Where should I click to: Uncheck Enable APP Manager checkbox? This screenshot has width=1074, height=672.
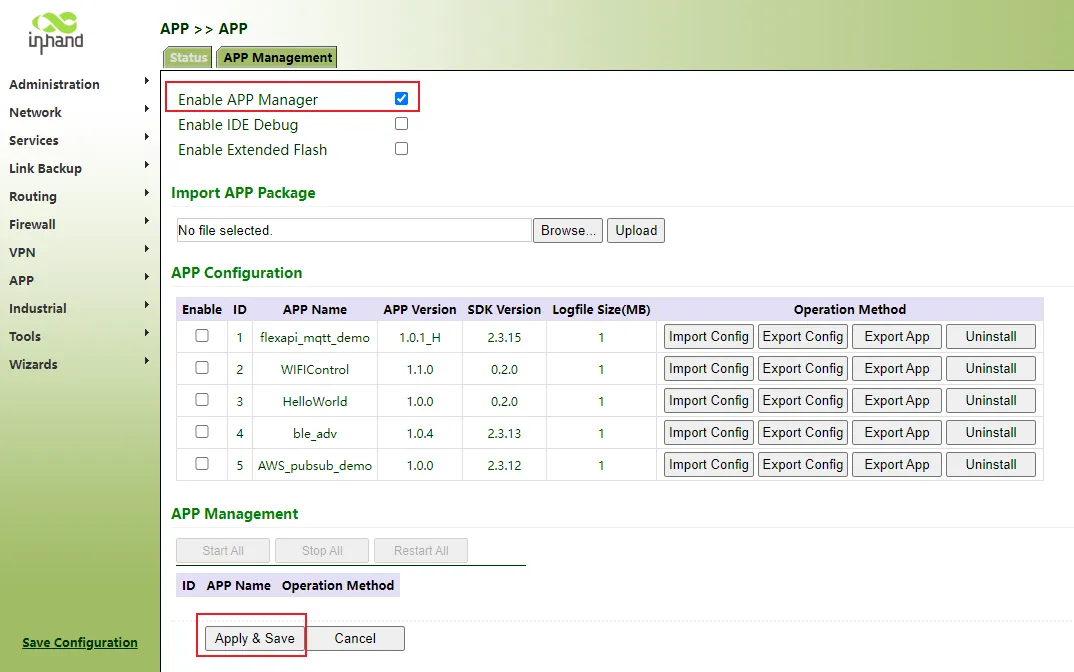[401, 99]
